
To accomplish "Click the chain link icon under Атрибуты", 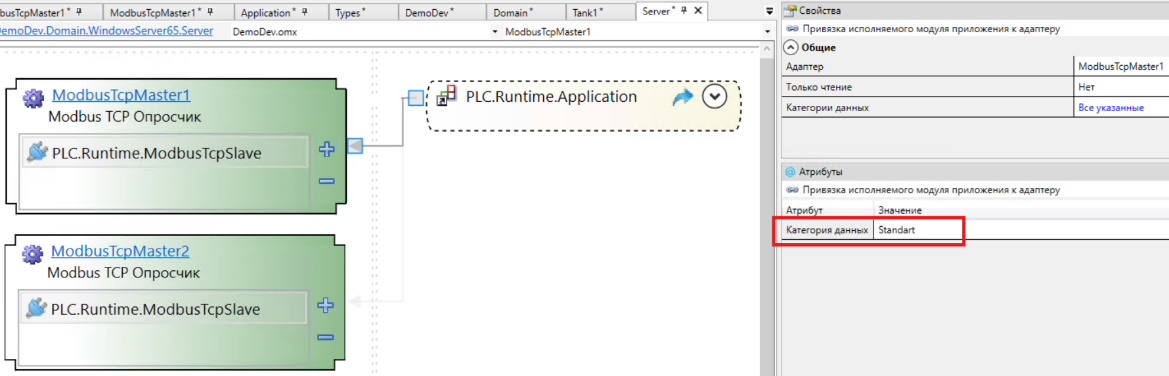I will 792,190.
